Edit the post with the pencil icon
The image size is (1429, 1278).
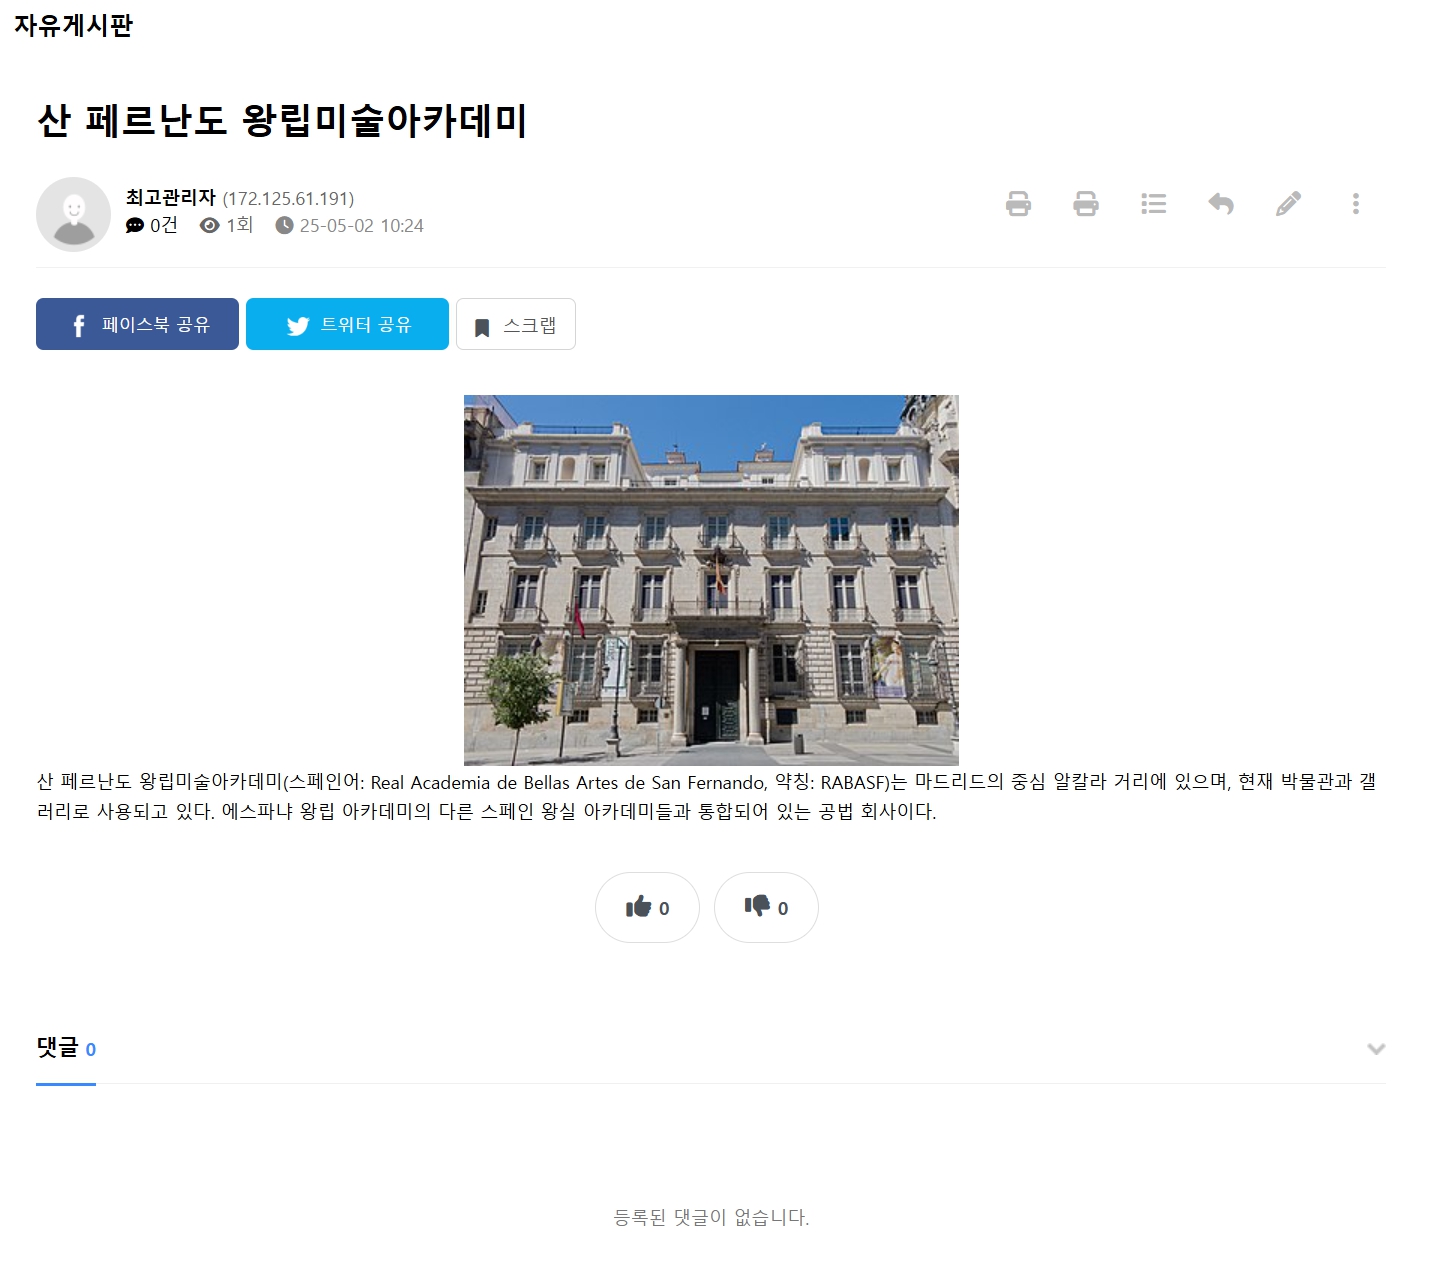[x=1288, y=204]
